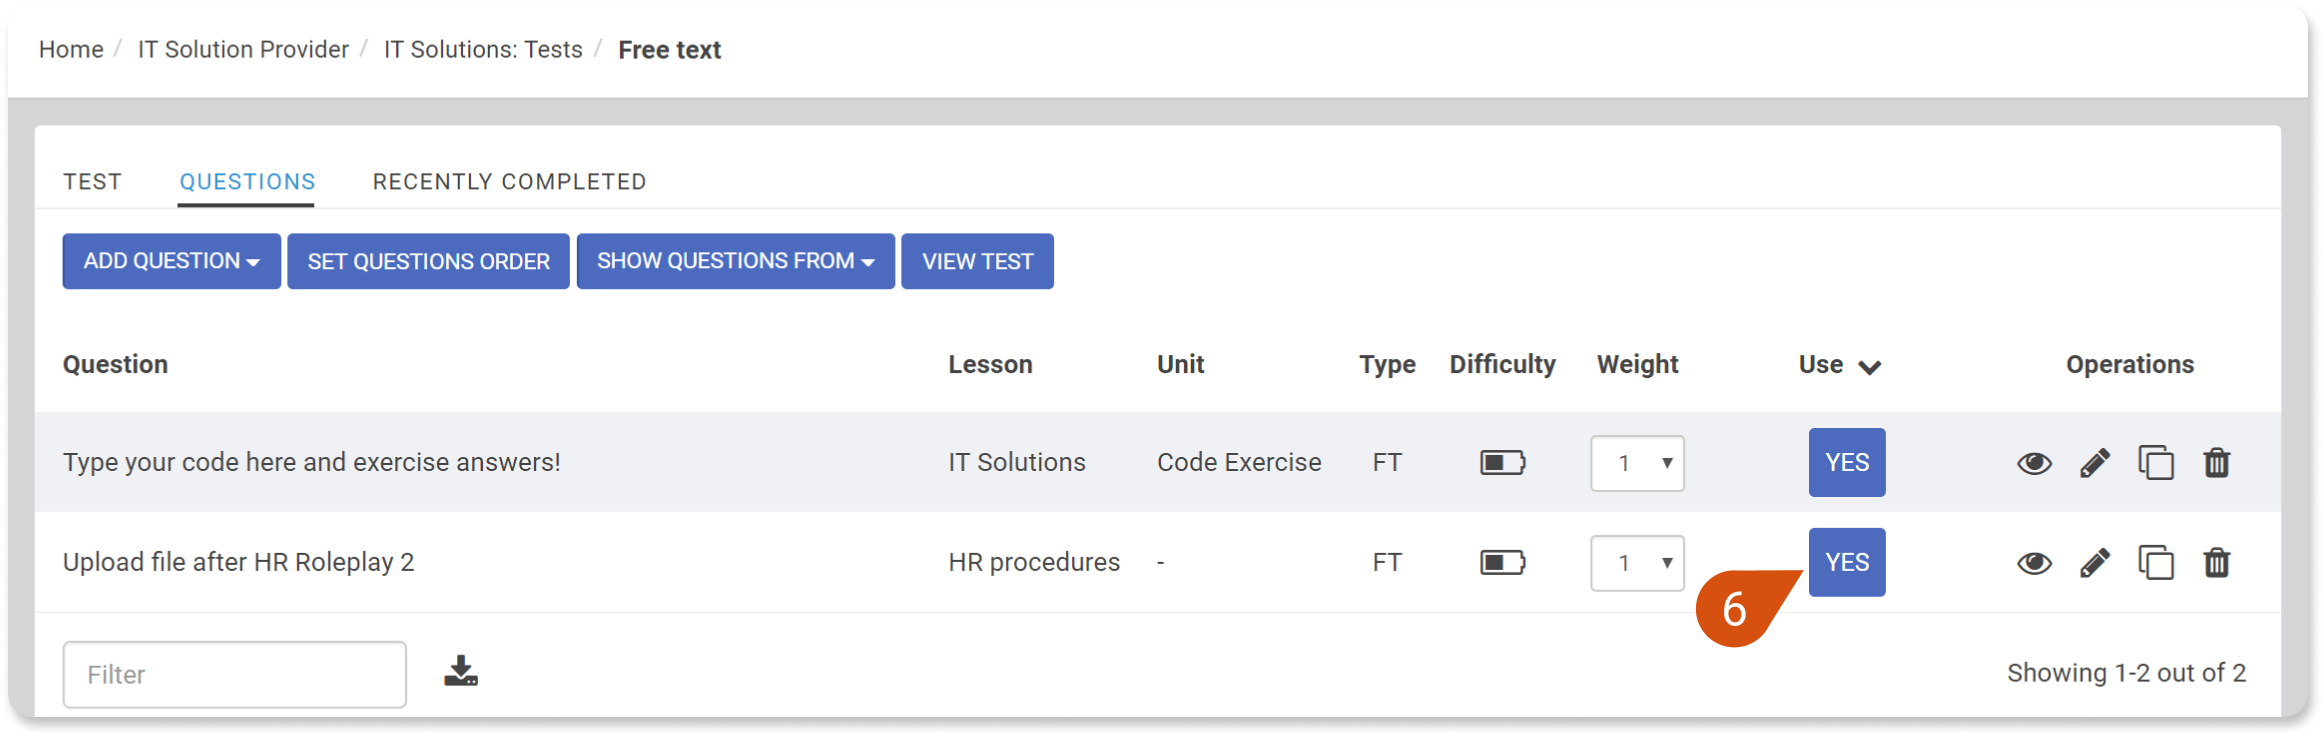Delete the 'Type your code here' question

click(x=2217, y=462)
